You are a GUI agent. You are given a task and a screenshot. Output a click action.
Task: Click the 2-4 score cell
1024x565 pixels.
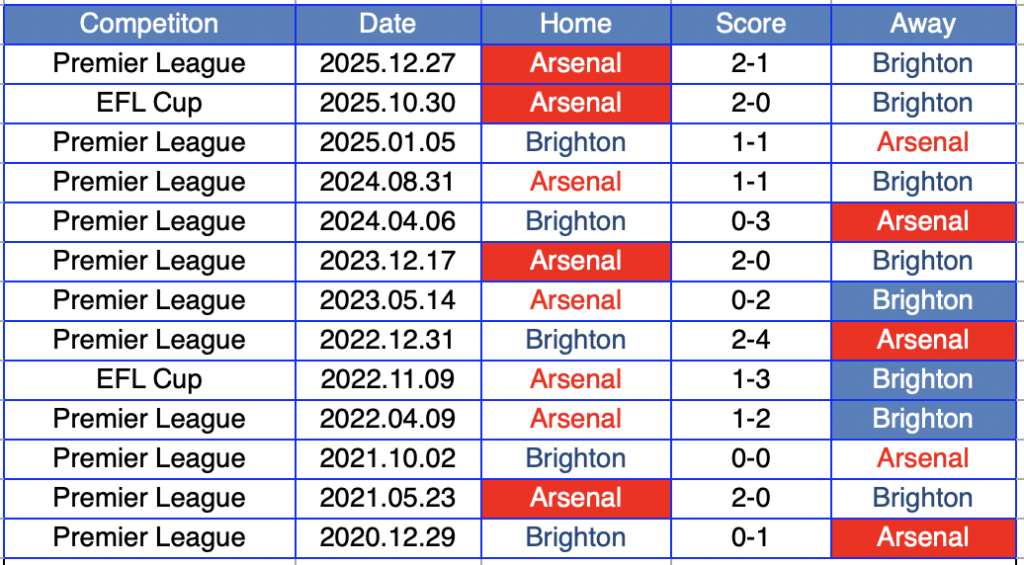(750, 340)
